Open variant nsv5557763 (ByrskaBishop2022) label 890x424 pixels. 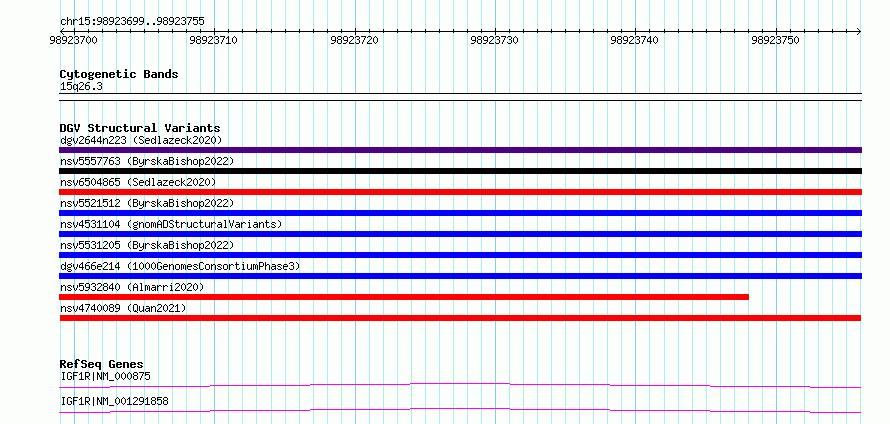coord(147,161)
